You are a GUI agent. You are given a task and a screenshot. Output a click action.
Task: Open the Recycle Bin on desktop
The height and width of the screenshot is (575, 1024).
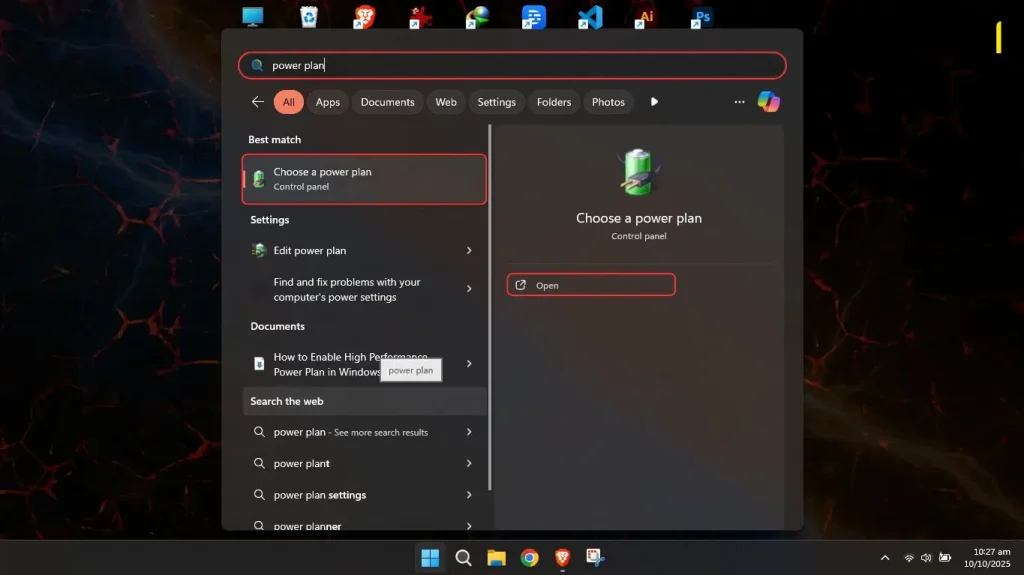coord(309,17)
